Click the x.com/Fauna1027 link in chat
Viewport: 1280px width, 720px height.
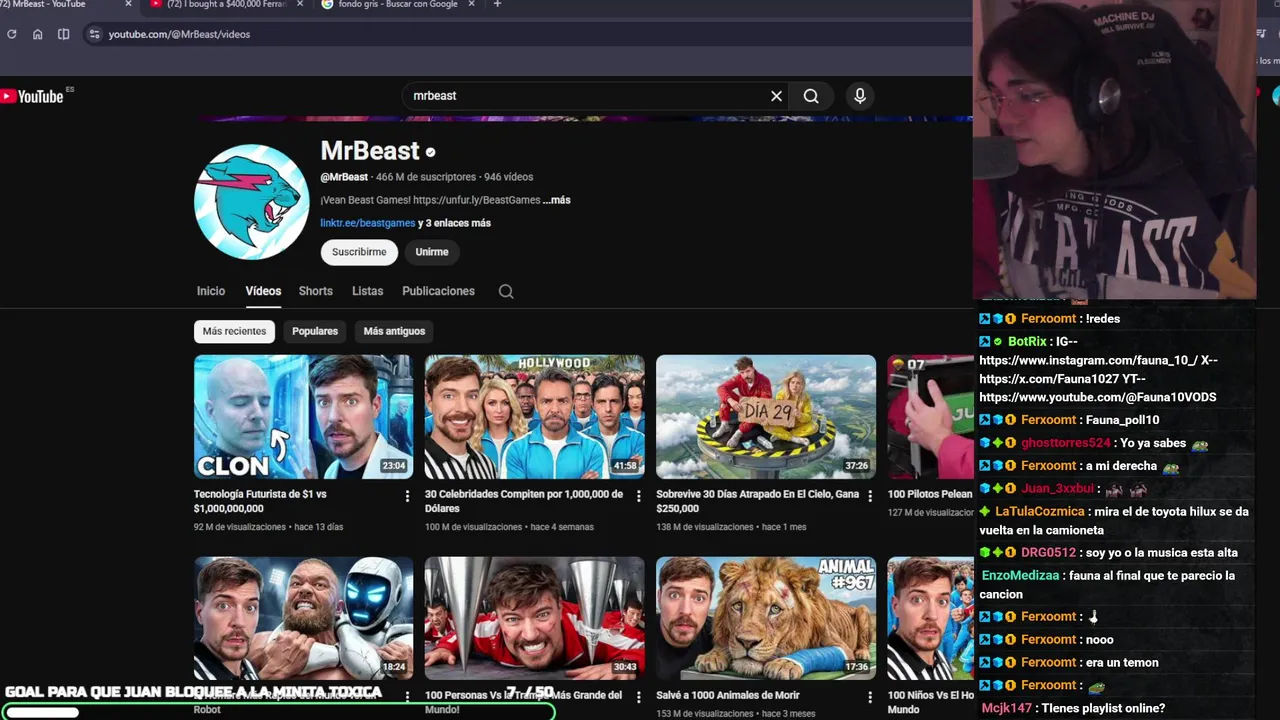(x=1067, y=379)
